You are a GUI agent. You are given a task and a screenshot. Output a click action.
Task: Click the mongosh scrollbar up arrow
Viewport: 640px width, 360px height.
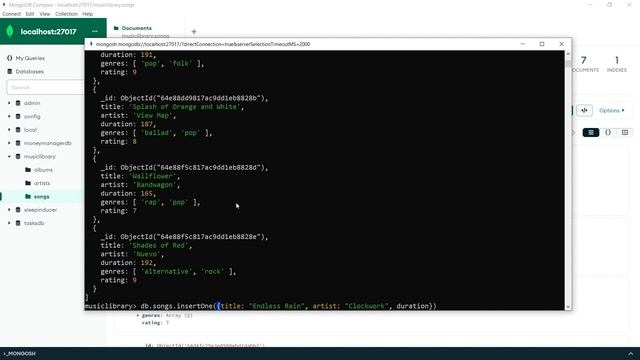click(x=568, y=53)
